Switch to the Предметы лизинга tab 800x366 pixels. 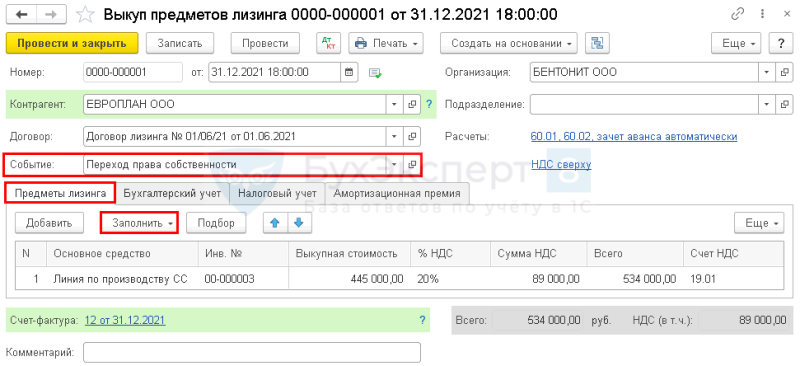point(60,193)
